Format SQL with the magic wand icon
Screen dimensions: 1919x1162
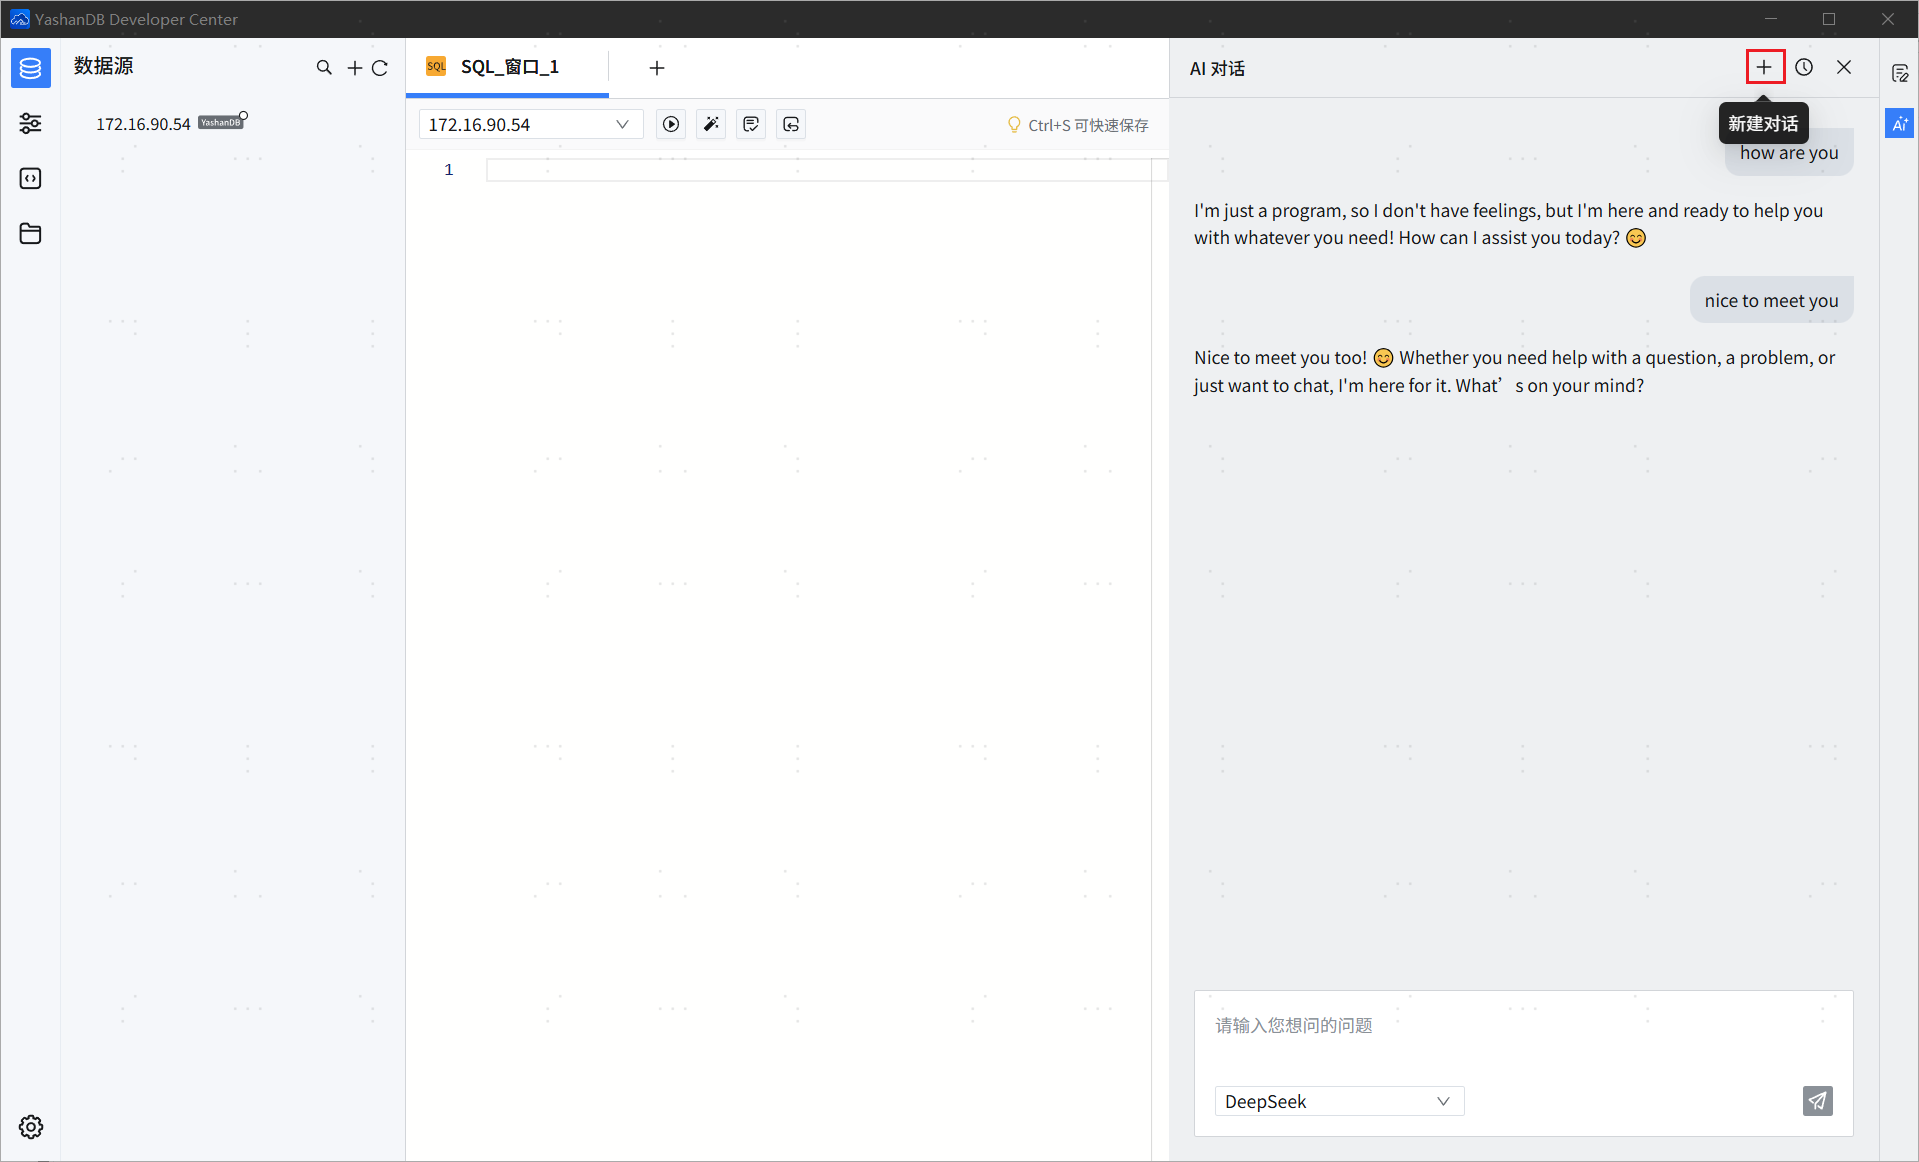[x=711, y=124]
